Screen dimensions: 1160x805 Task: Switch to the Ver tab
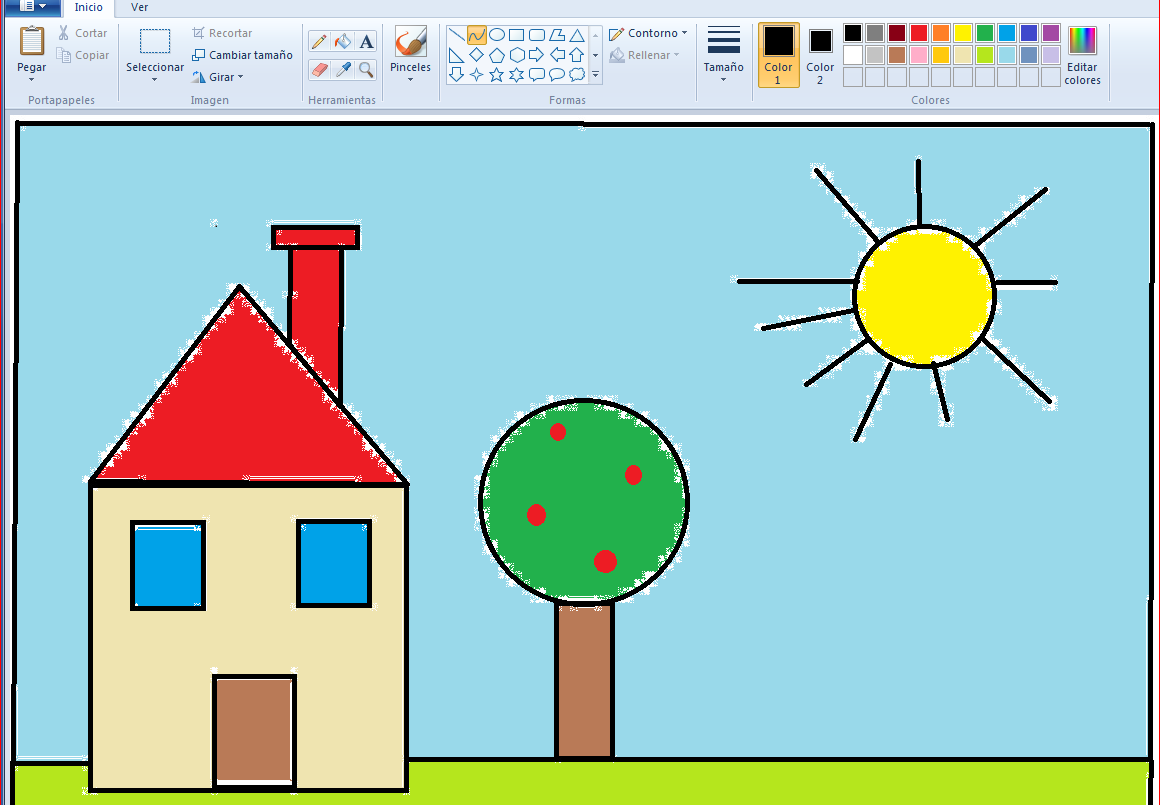coord(138,8)
